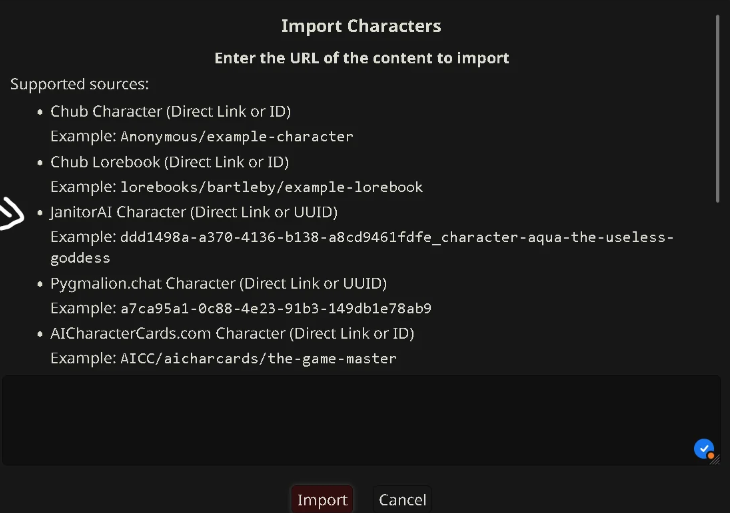Click example 'lorebooks/bartleby/example-lorebook'

click(271, 187)
